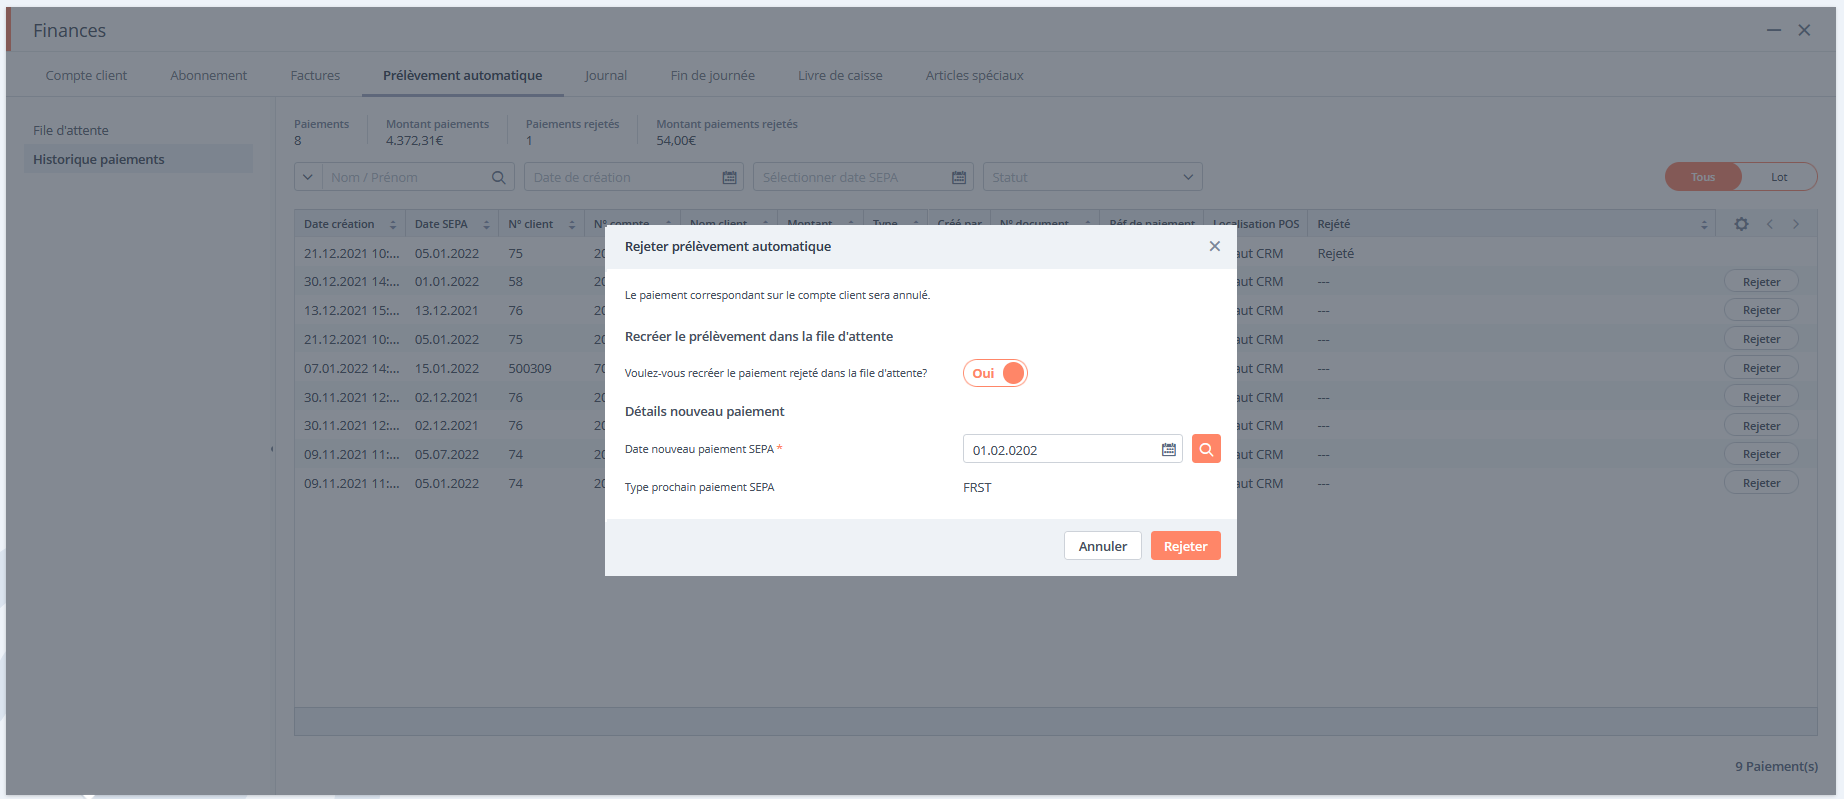The height and width of the screenshot is (799, 1844).
Task: Click Date SEPA cell 15.01.2022
Action: (447, 368)
